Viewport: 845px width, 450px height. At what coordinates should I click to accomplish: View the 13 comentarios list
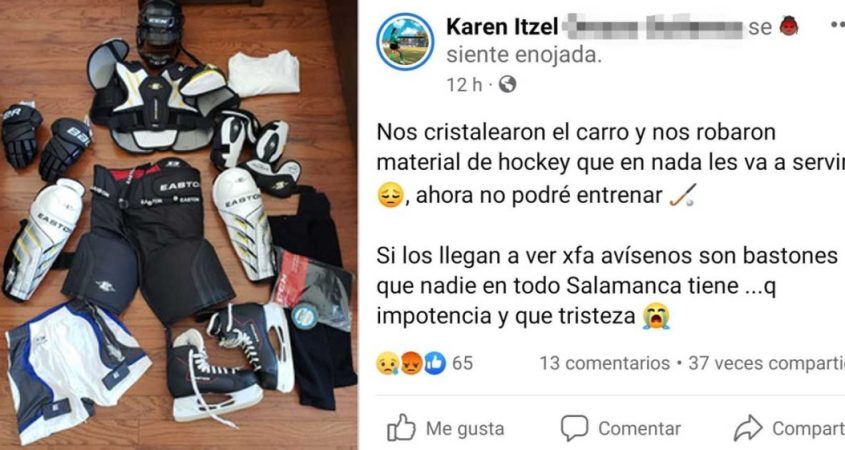click(605, 363)
